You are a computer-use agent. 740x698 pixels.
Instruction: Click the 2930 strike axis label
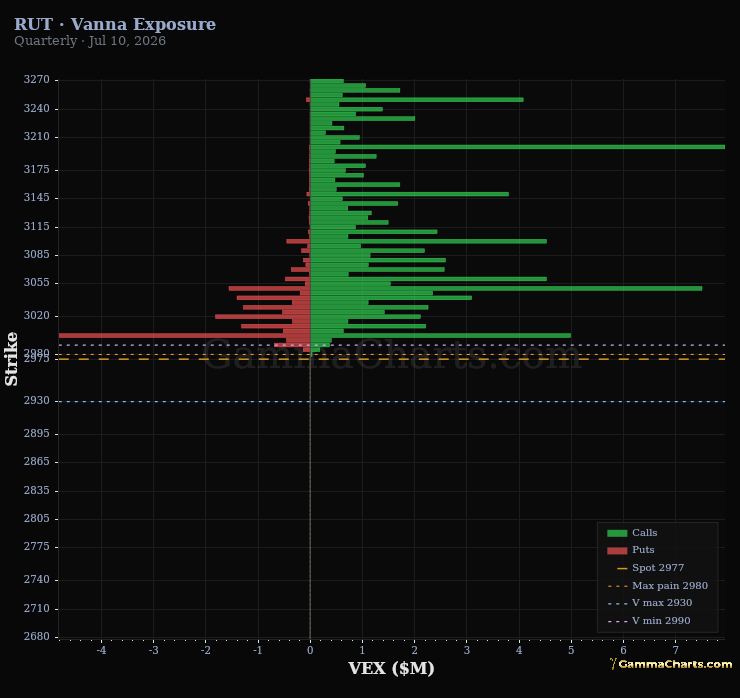[x=36, y=401]
